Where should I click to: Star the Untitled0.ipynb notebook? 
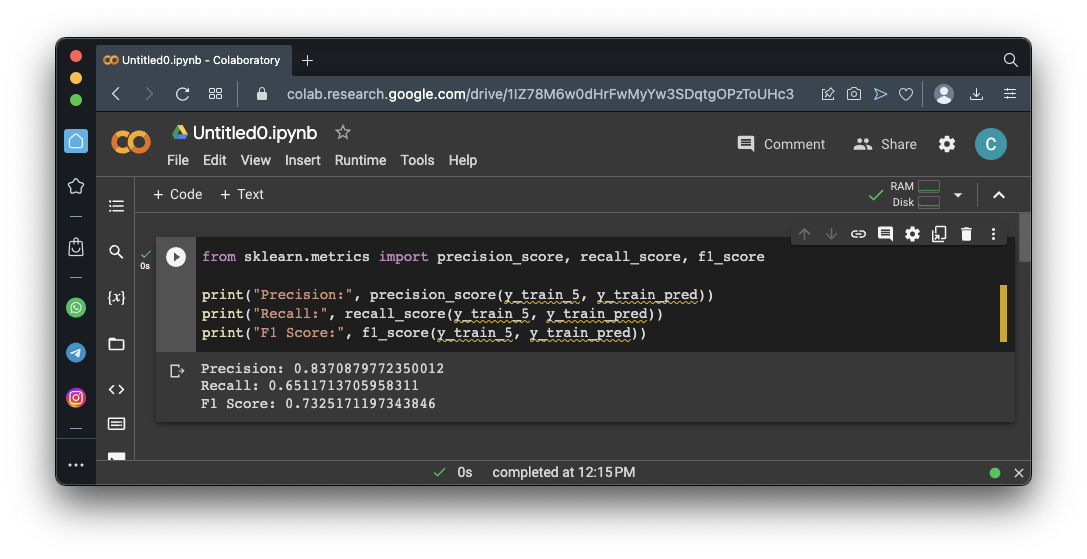pos(343,133)
